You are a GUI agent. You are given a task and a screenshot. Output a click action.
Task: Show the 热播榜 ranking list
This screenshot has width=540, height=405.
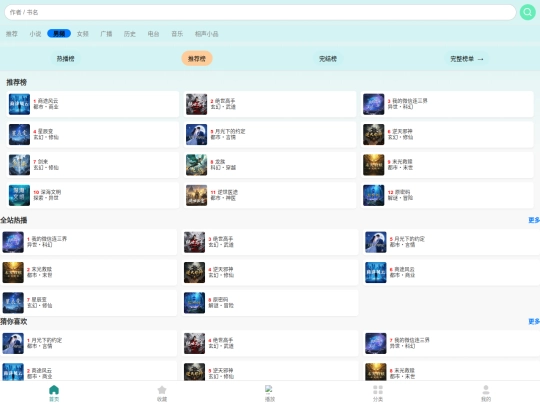[x=65, y=59]
